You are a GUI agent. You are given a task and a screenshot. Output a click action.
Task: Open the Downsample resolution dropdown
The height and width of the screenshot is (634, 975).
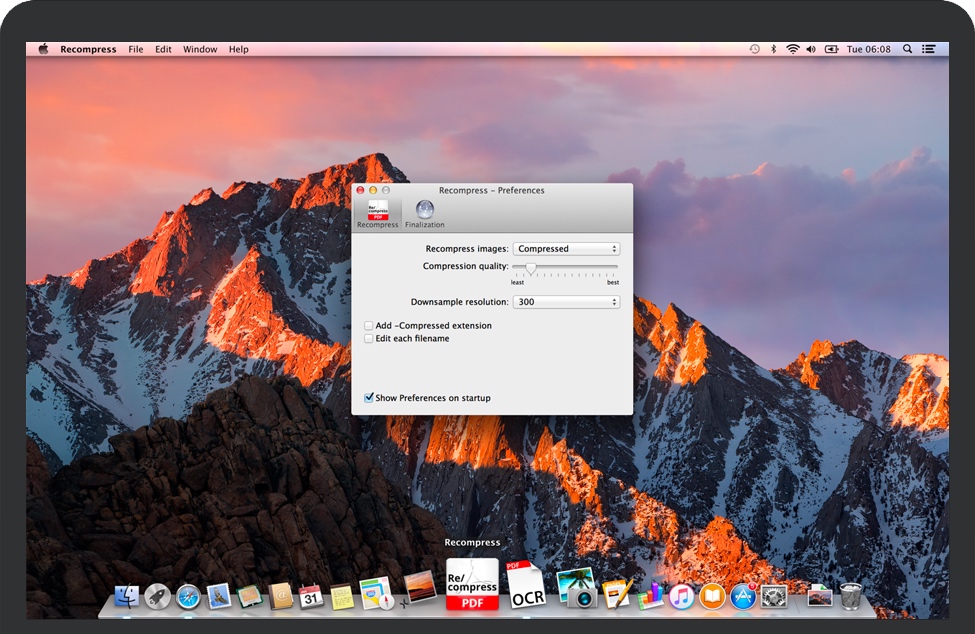(x=566, y=302)
